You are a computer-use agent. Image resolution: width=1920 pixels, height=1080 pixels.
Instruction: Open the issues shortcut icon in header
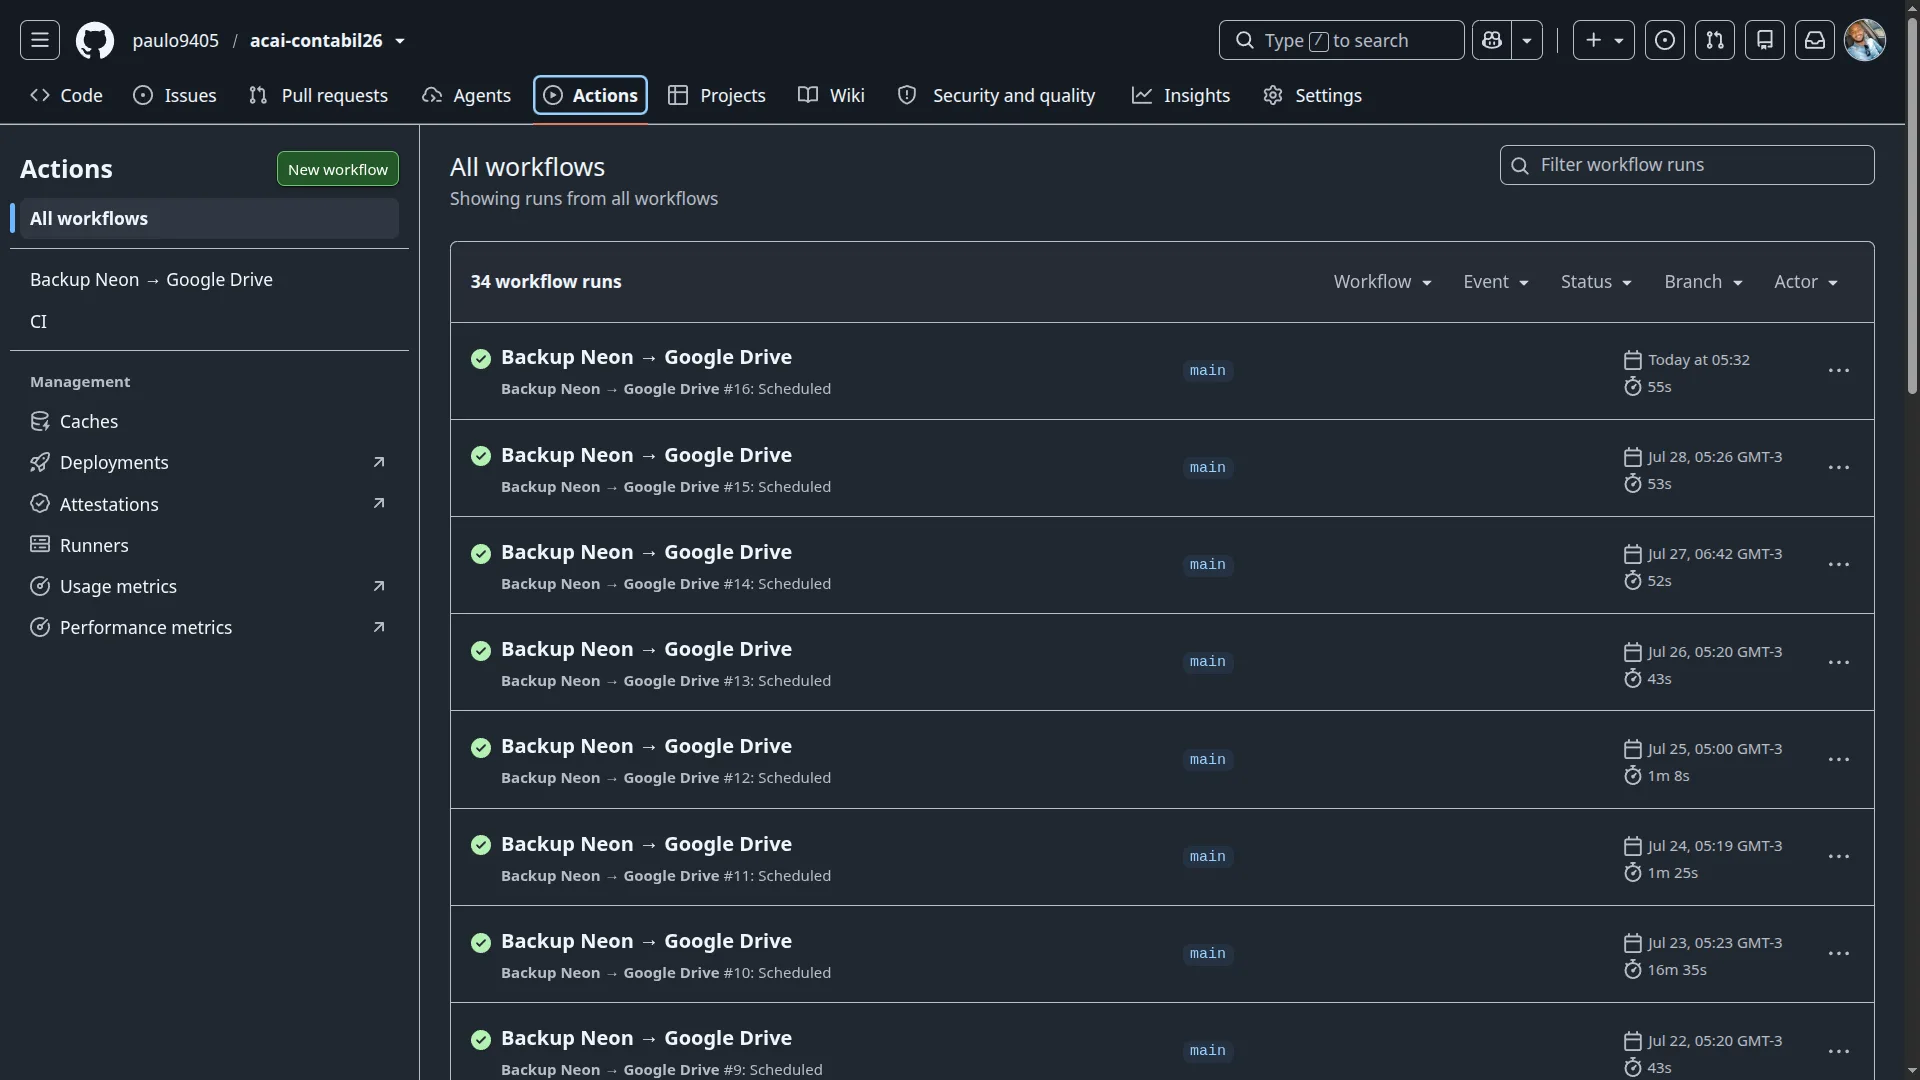click(1665, 40)
